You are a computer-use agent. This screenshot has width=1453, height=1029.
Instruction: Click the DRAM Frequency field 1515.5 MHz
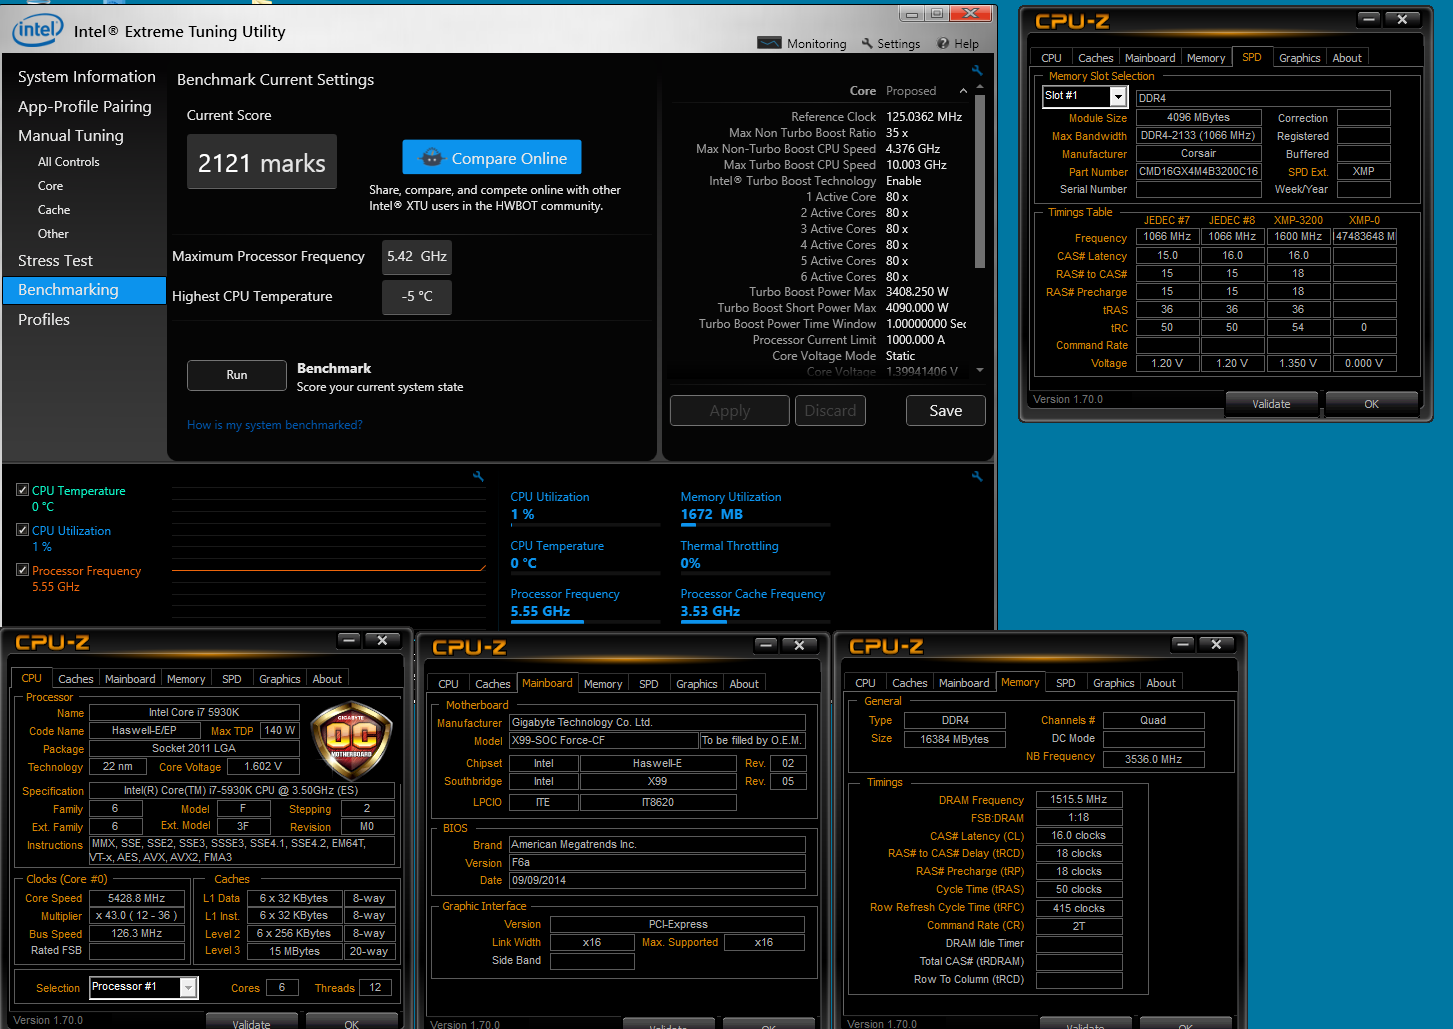tap(1079, 800)
